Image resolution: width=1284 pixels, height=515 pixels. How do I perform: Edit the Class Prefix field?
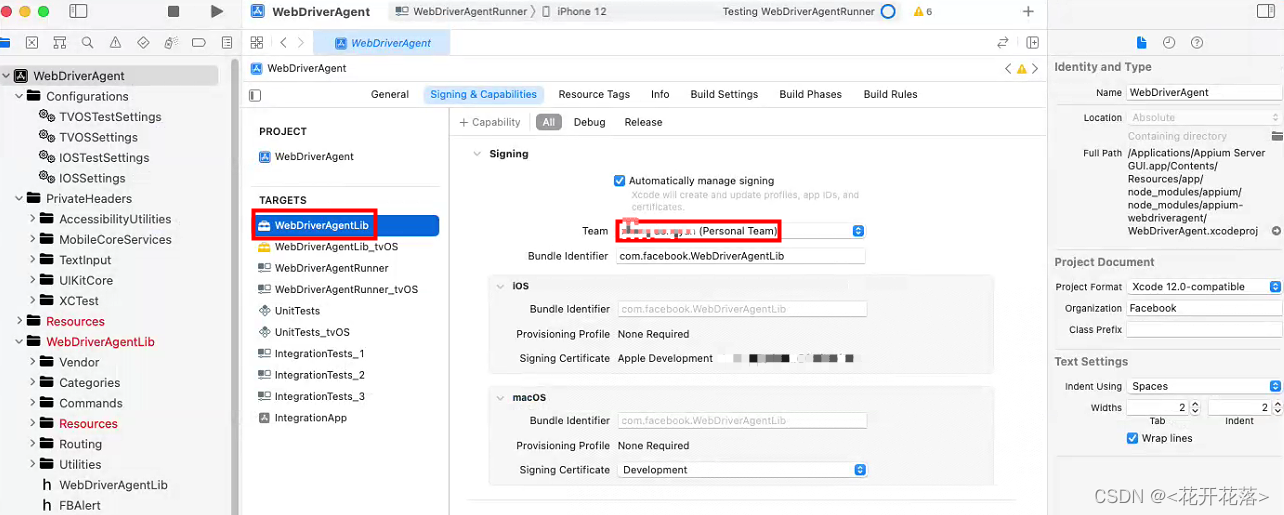coord(1204,329)
